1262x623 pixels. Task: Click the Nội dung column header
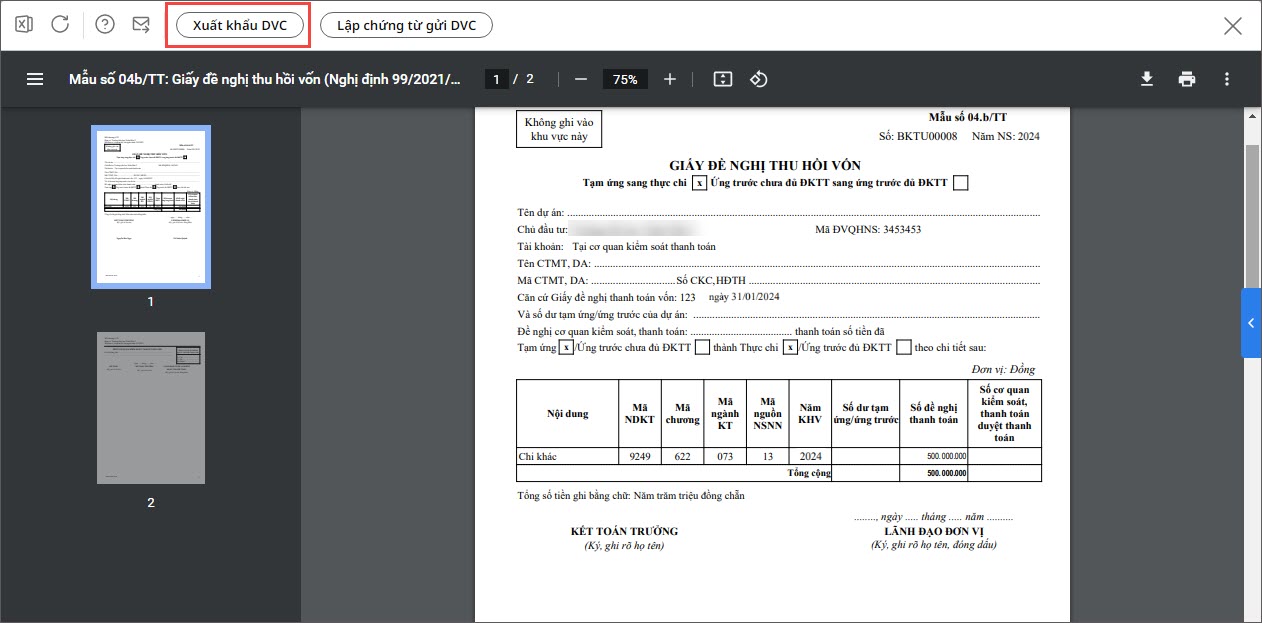click(568, 414)
